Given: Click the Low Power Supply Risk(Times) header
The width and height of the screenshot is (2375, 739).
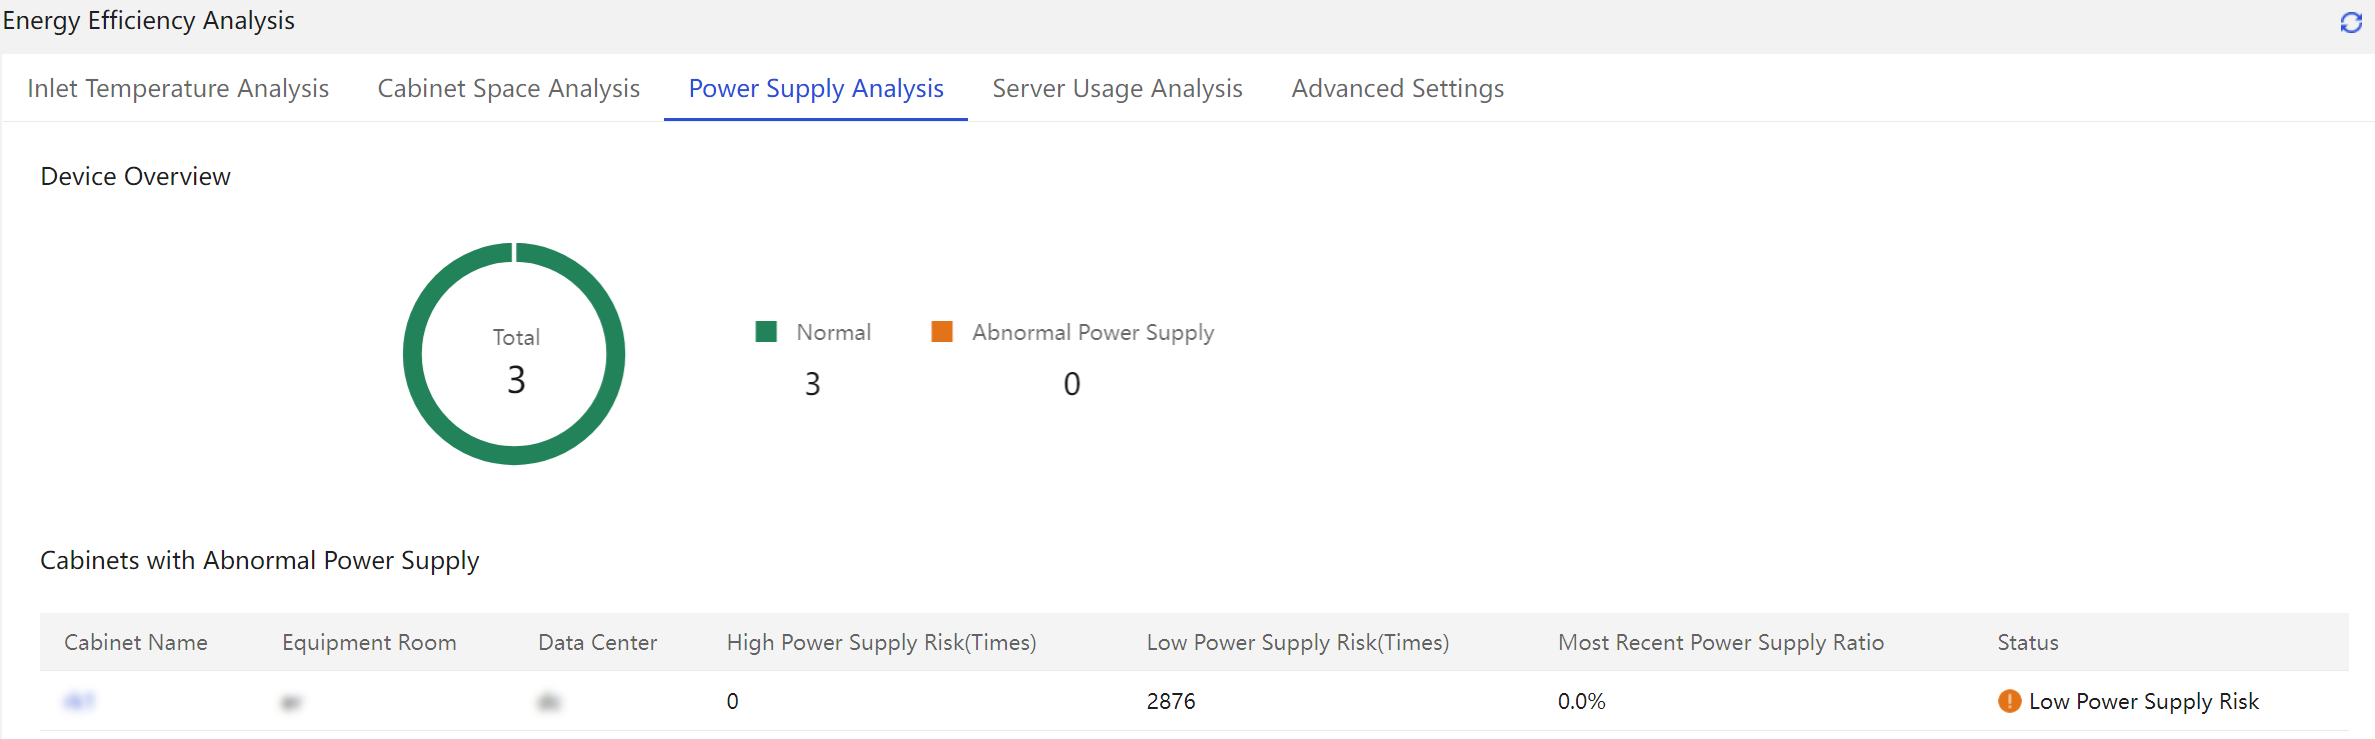Looking at the screenshot, I should click(1298, 642).
